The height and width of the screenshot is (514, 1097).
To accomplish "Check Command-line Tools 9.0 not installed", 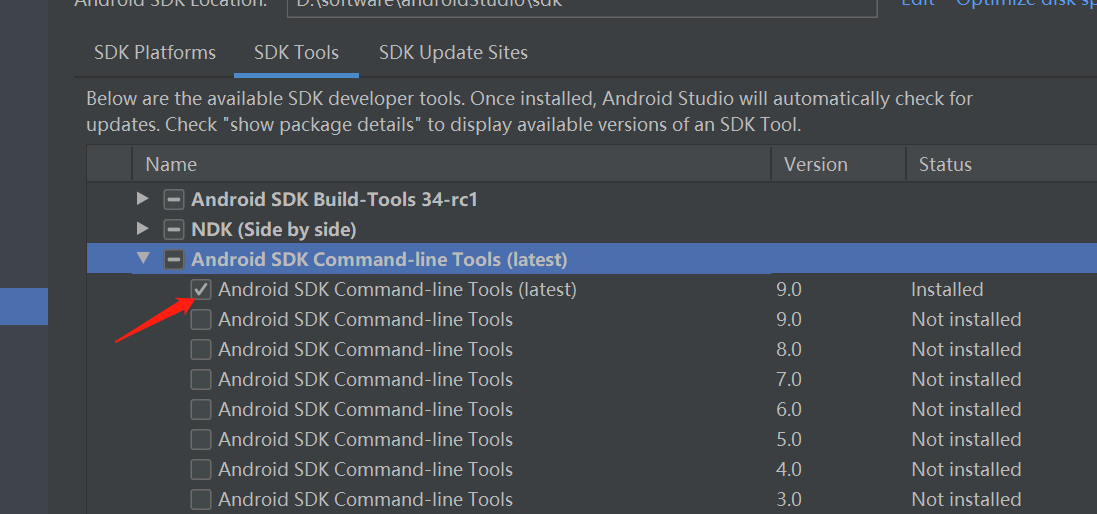I will [201, 320].
